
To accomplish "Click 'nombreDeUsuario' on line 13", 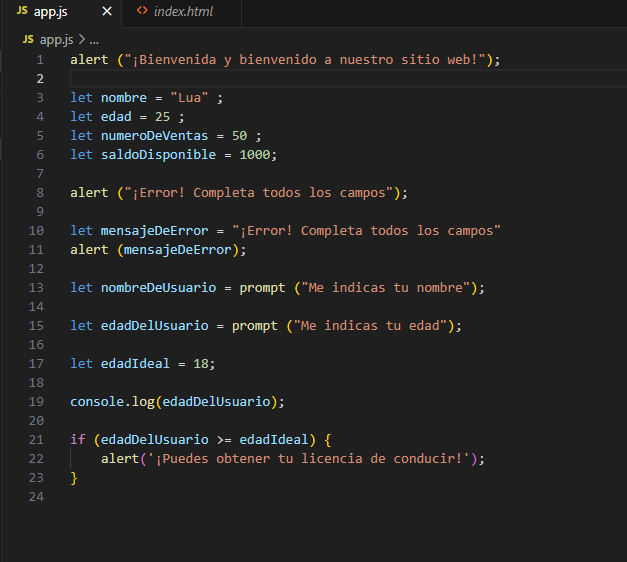I will pyautogui.click(x=158, y=288).
